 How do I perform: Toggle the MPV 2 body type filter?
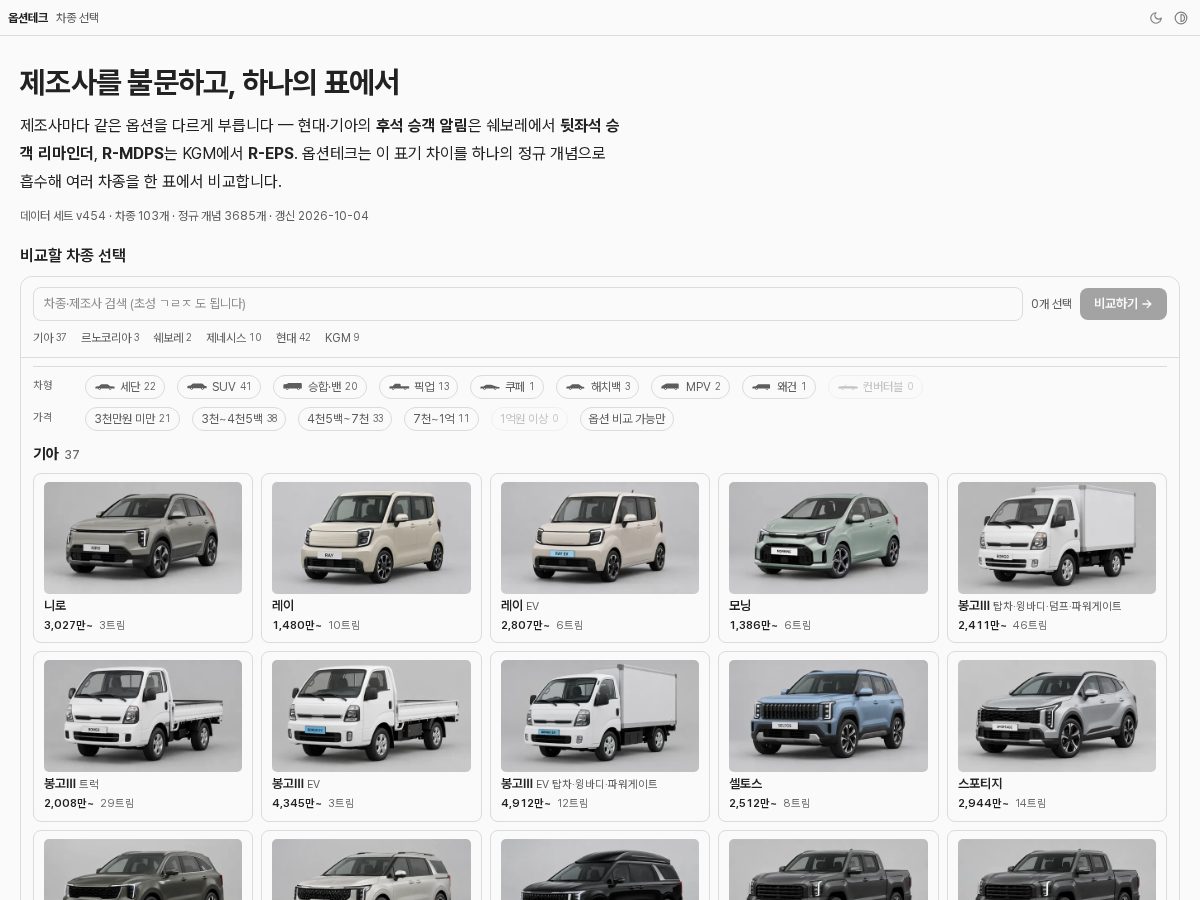[691, 387]
